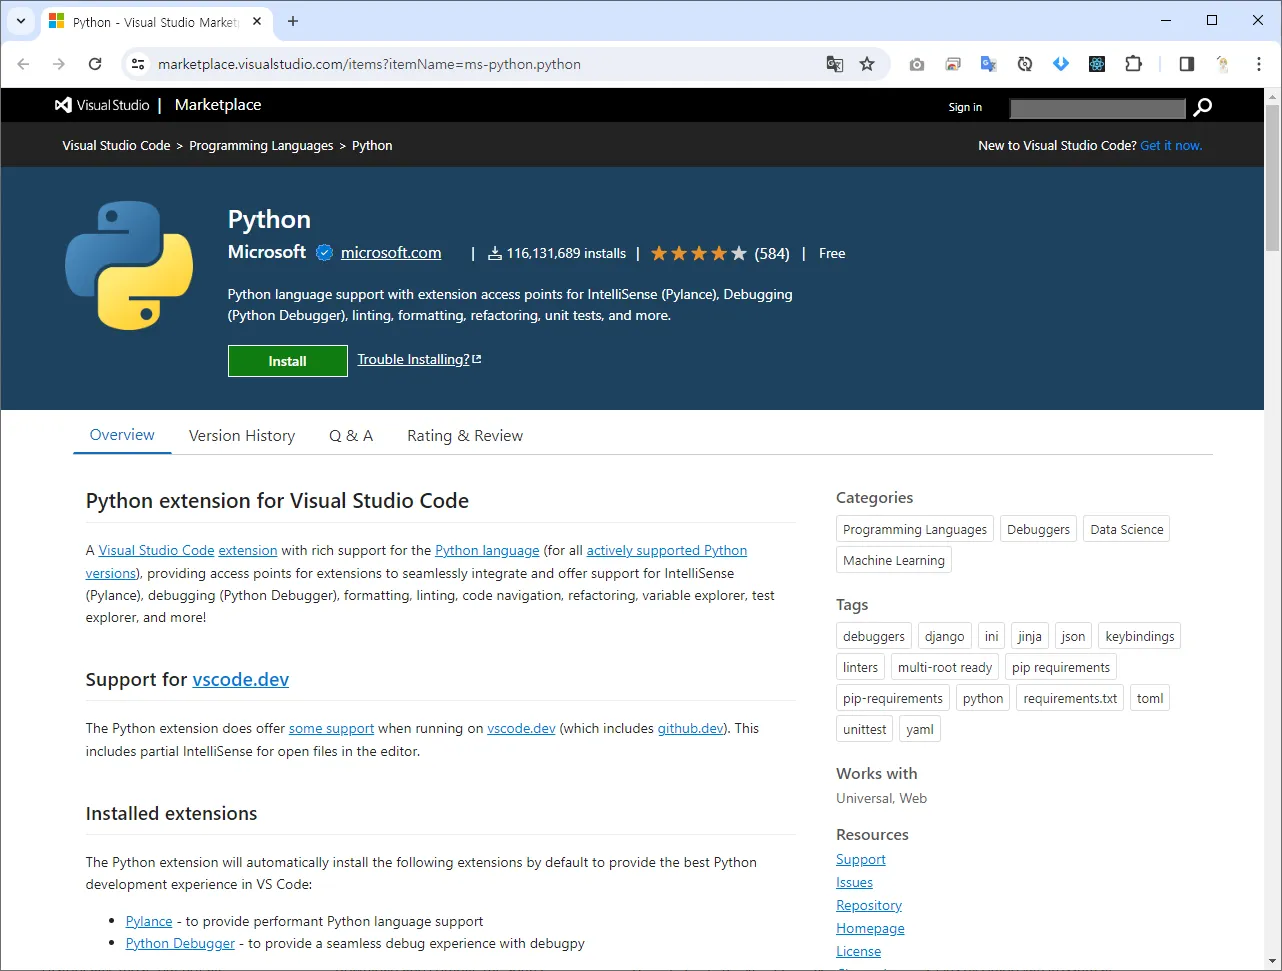Click the requirements.txt tag
1282x971 pixels.
1070,698
